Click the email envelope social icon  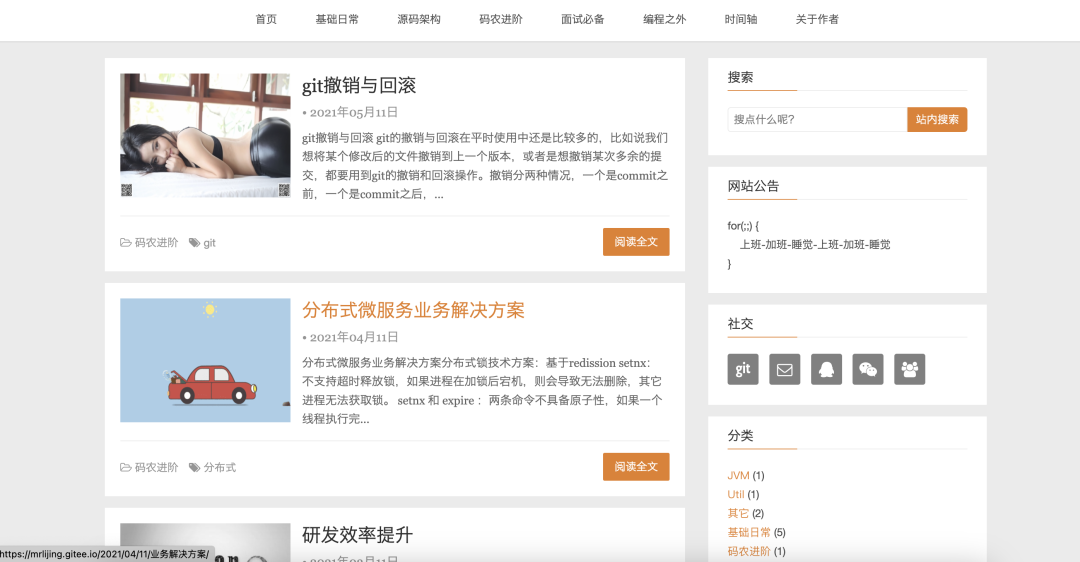point(785,369)
